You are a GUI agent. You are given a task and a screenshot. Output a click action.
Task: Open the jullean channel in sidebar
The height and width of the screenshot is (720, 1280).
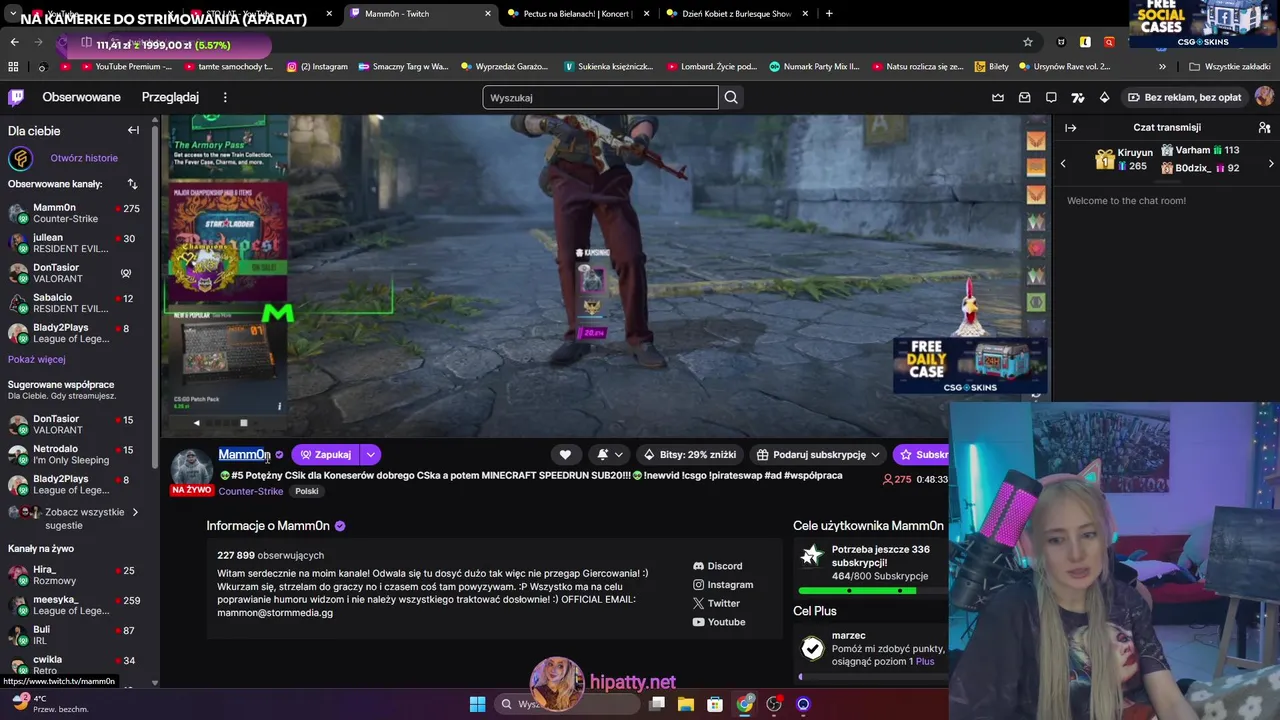pos(76,243)
